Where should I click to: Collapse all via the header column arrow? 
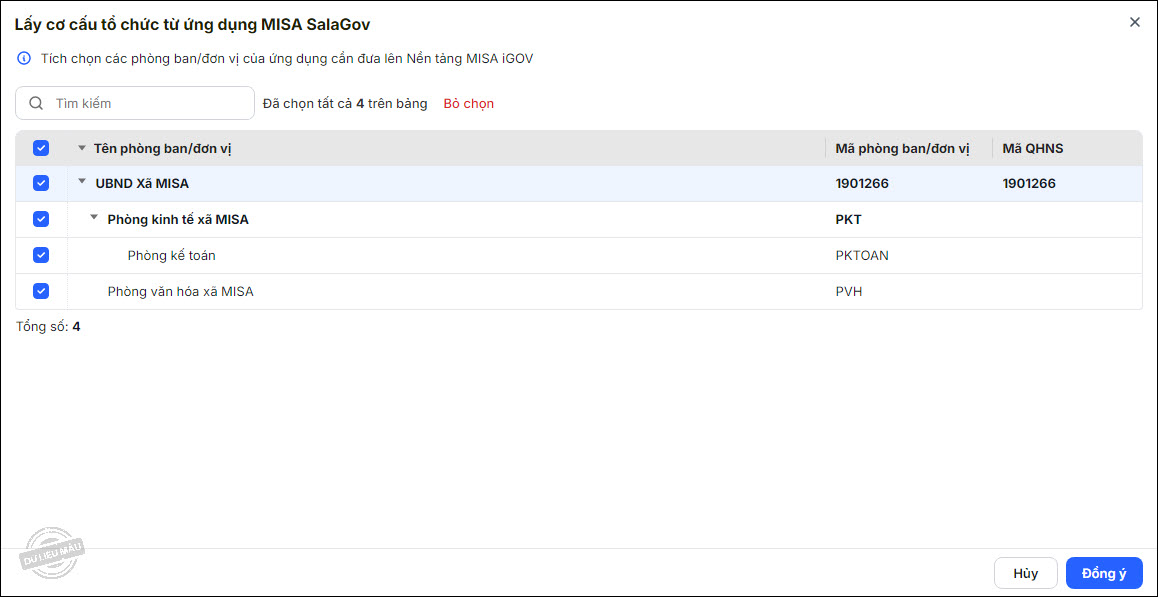click(82, 148)
